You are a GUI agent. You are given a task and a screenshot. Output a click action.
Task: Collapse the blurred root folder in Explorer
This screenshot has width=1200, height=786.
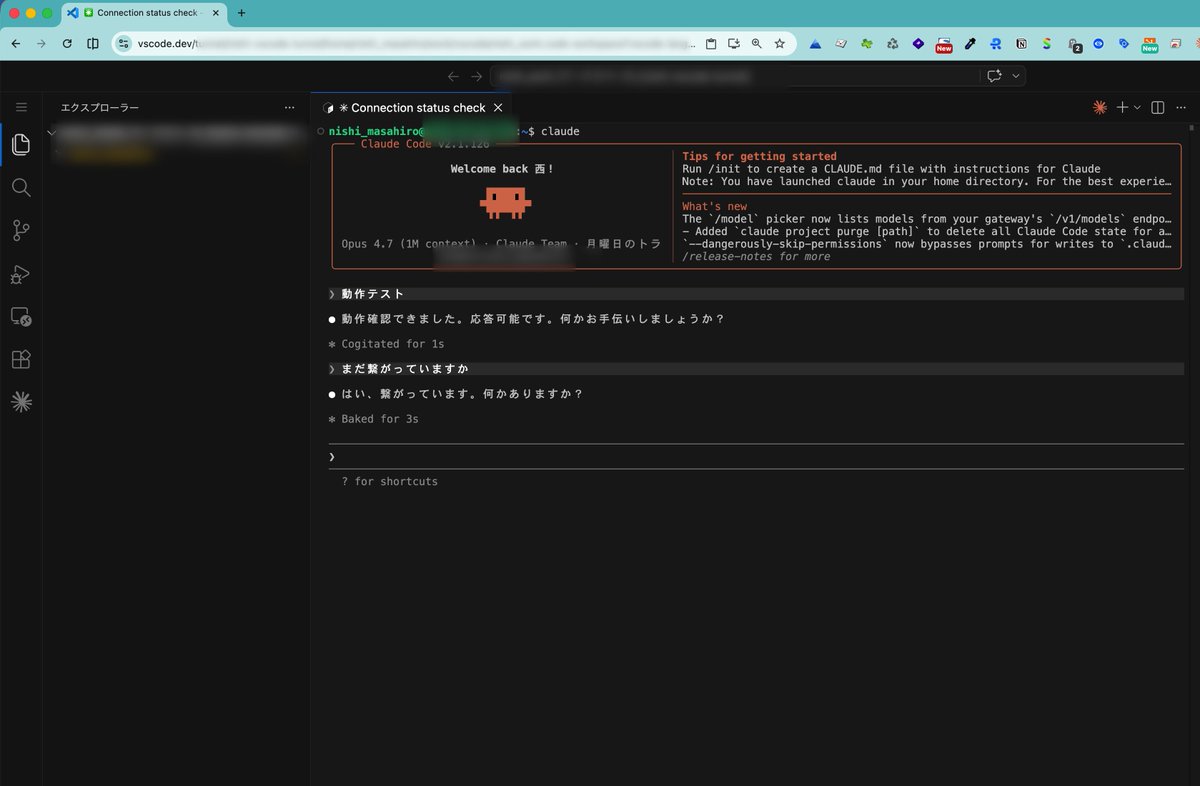pyautogui.click(x=52, y=131)
